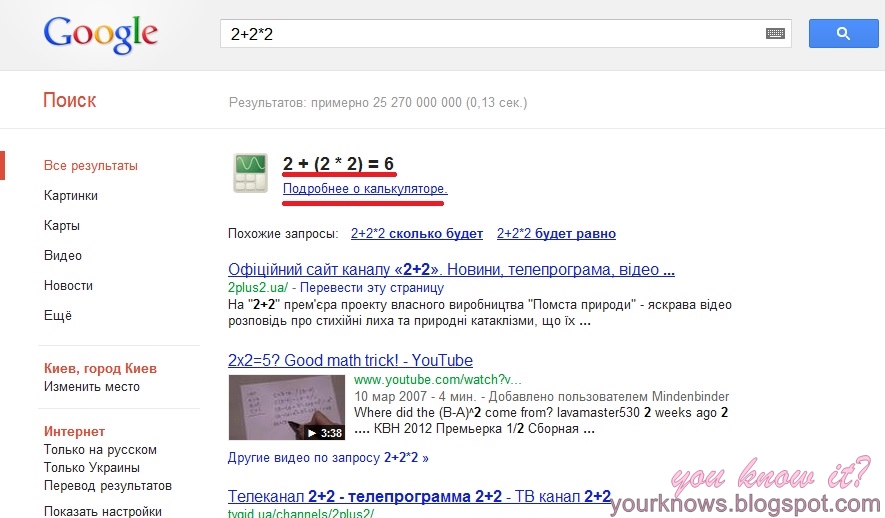This screenshot has height=518, width=885.
Task: Click the blue magnifier search button
Action: pyautogui.click(x=843, y=33)
